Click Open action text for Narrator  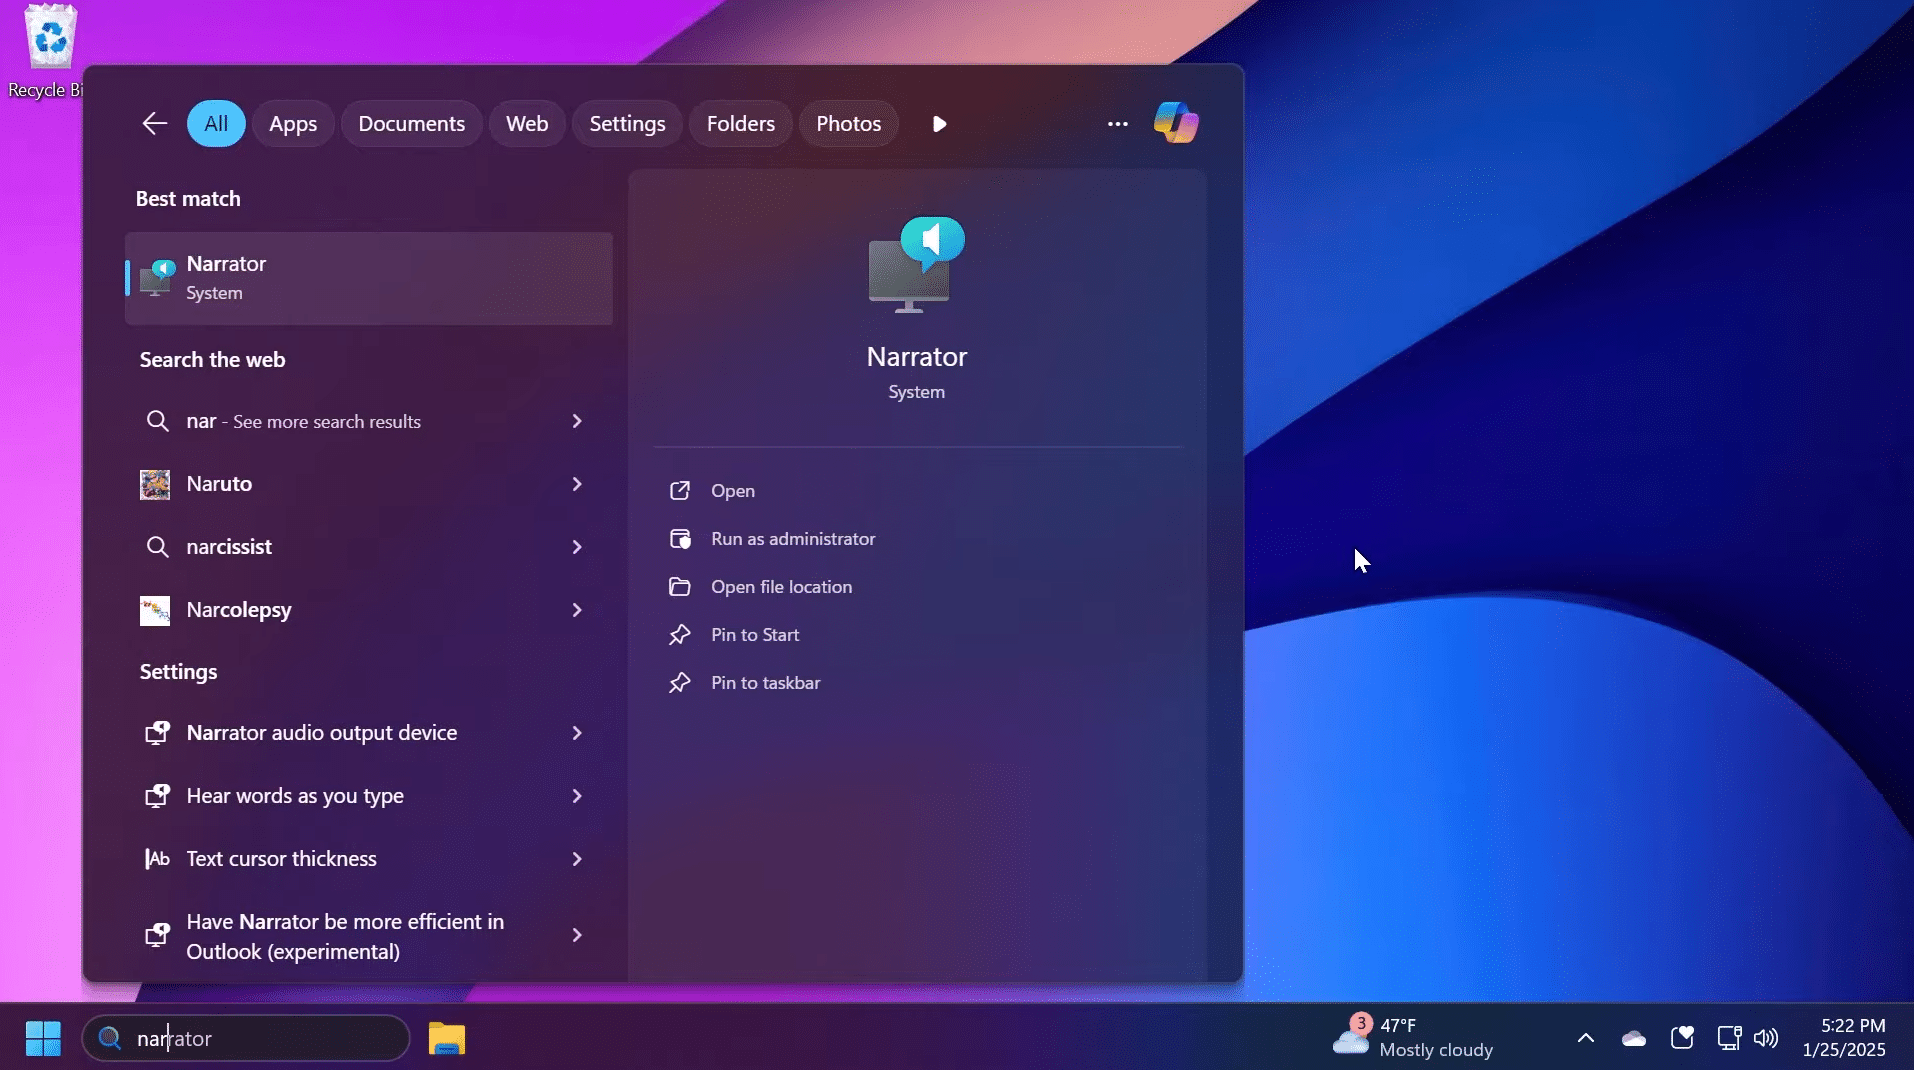[x=733, y=491]
